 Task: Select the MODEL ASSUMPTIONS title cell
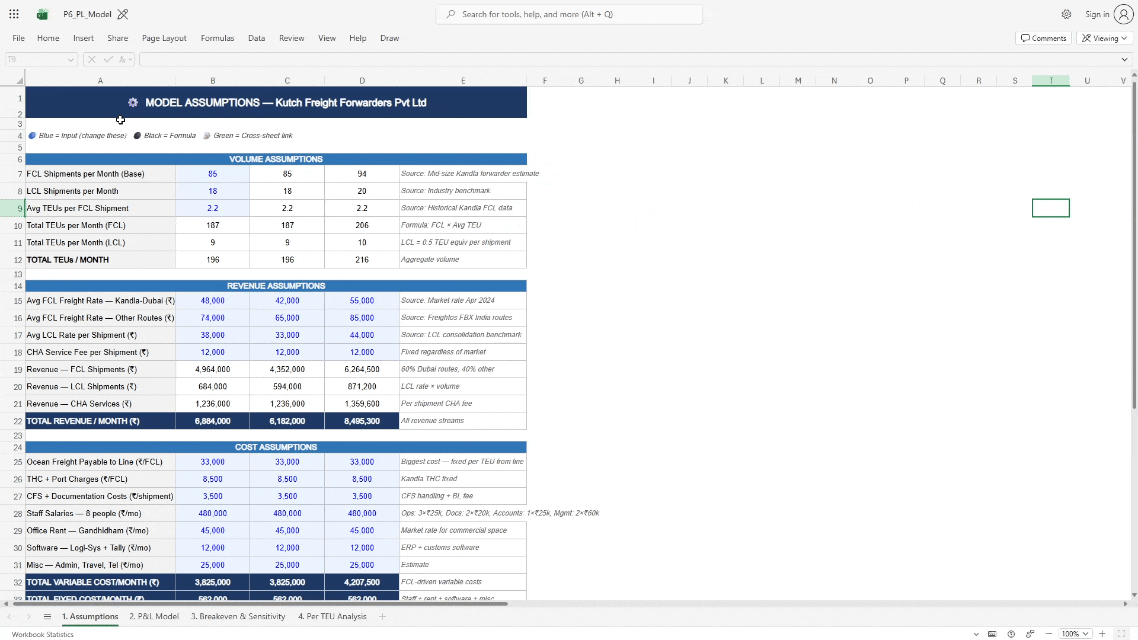(x=276, y=102)
